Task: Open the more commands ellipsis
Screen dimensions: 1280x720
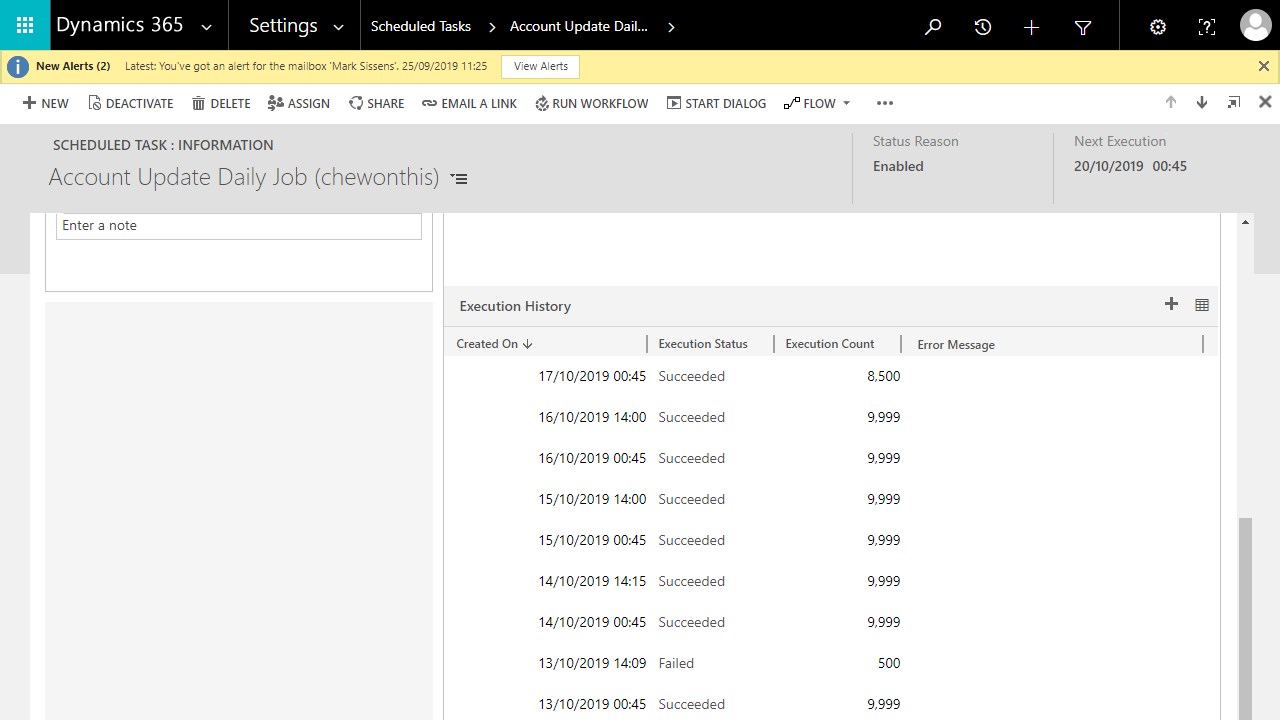Action: pyautogui.click(x=884, y=103)
